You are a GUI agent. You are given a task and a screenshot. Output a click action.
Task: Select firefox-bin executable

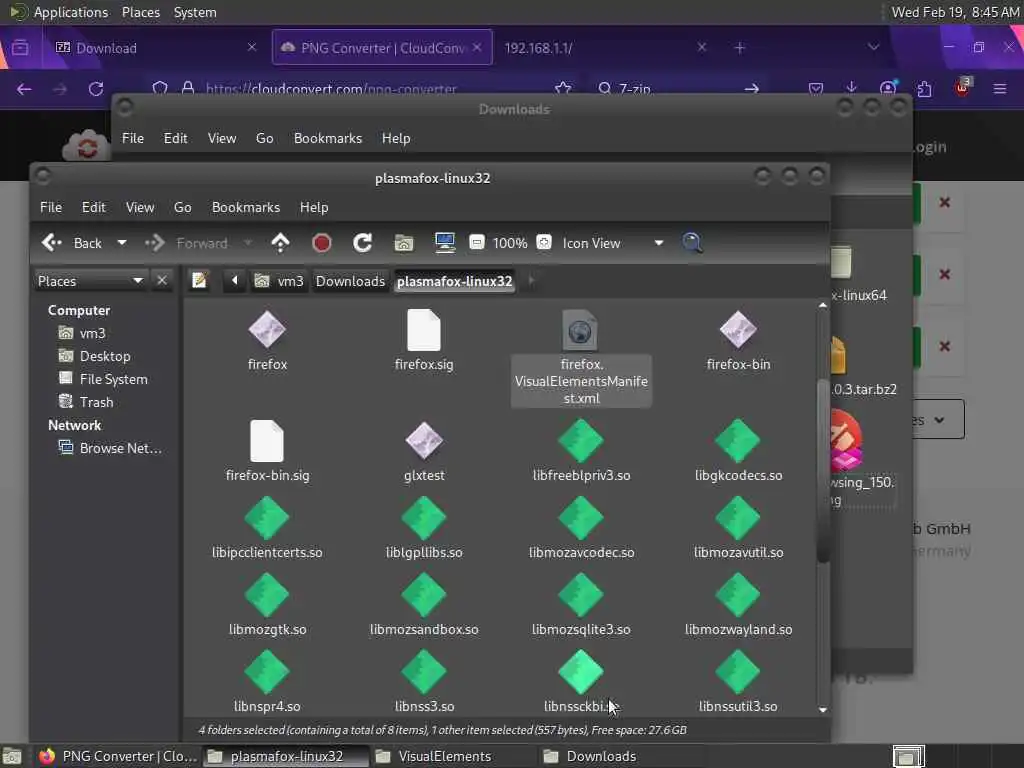[x=738, y=330]
